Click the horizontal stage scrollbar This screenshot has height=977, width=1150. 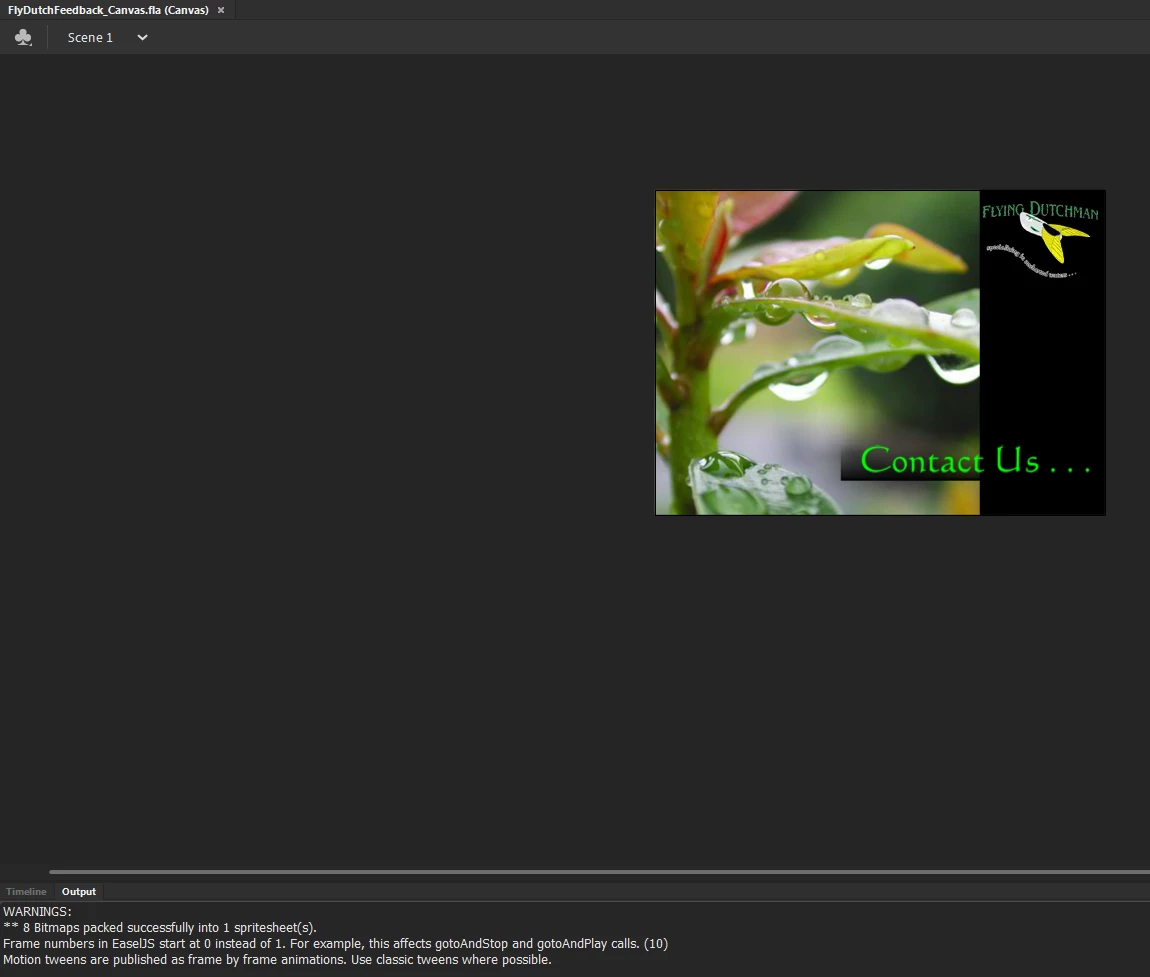(x=599, y=872)
